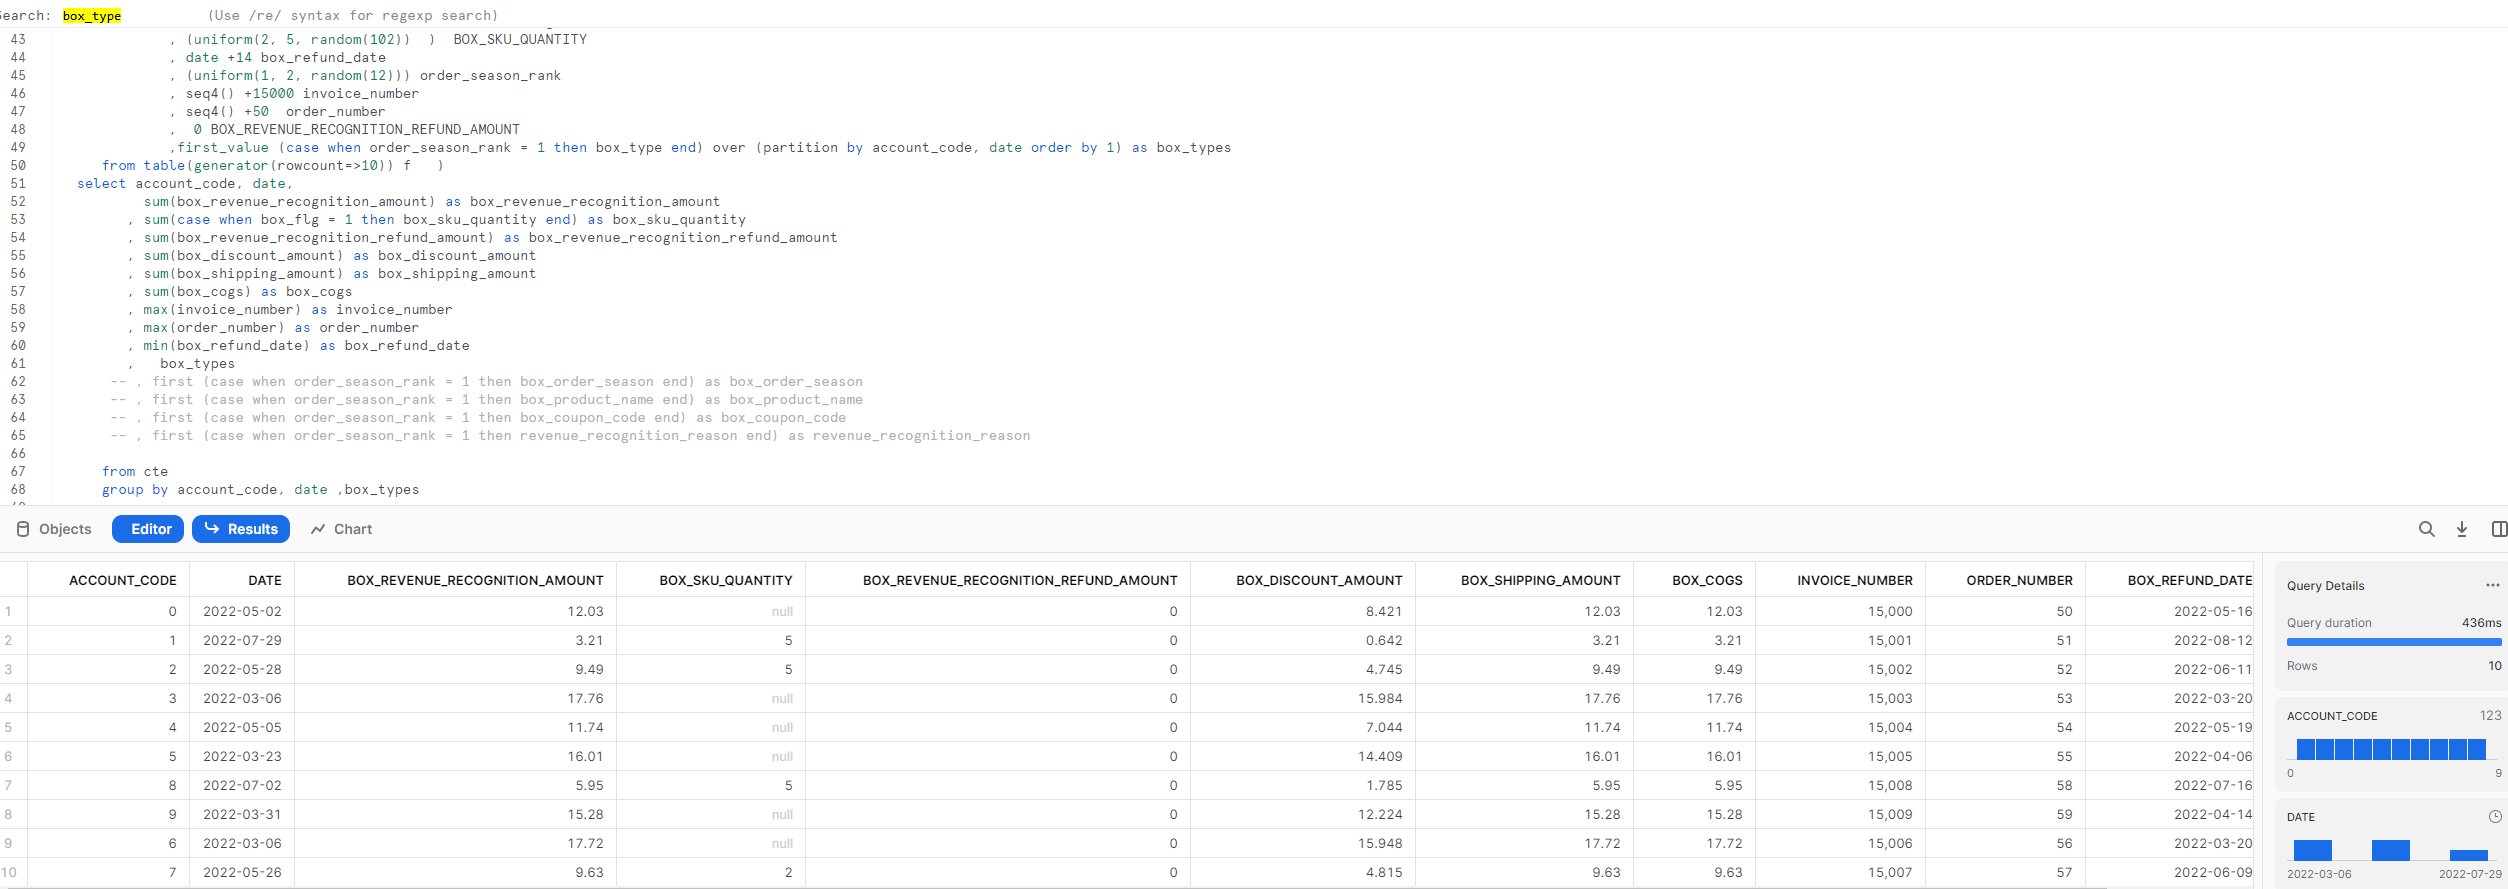The width and height of the screenshot is (2508, 889).
Task: Place cursor on 'group by account_code' line
Action: pos(260,489)
